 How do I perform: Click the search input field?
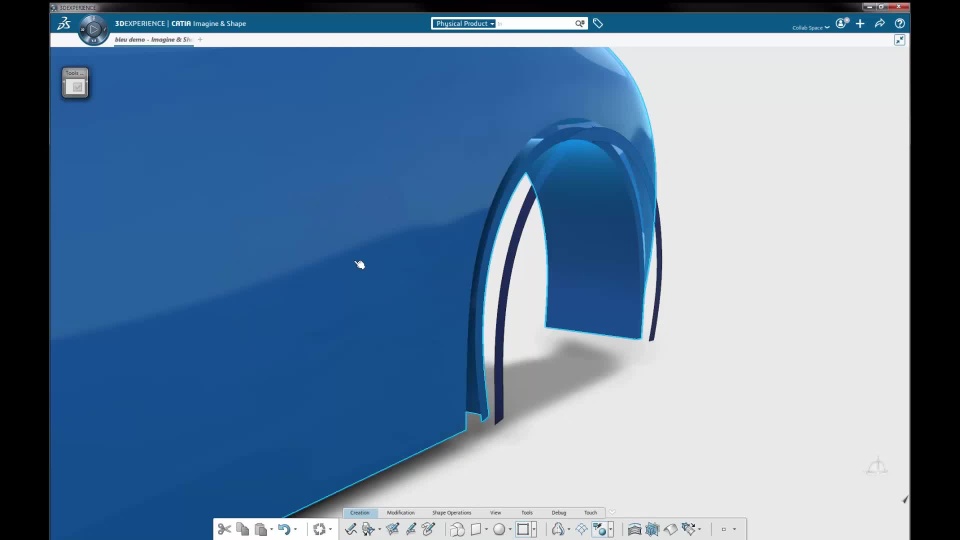pyautogui.click(x=534, y=23)
